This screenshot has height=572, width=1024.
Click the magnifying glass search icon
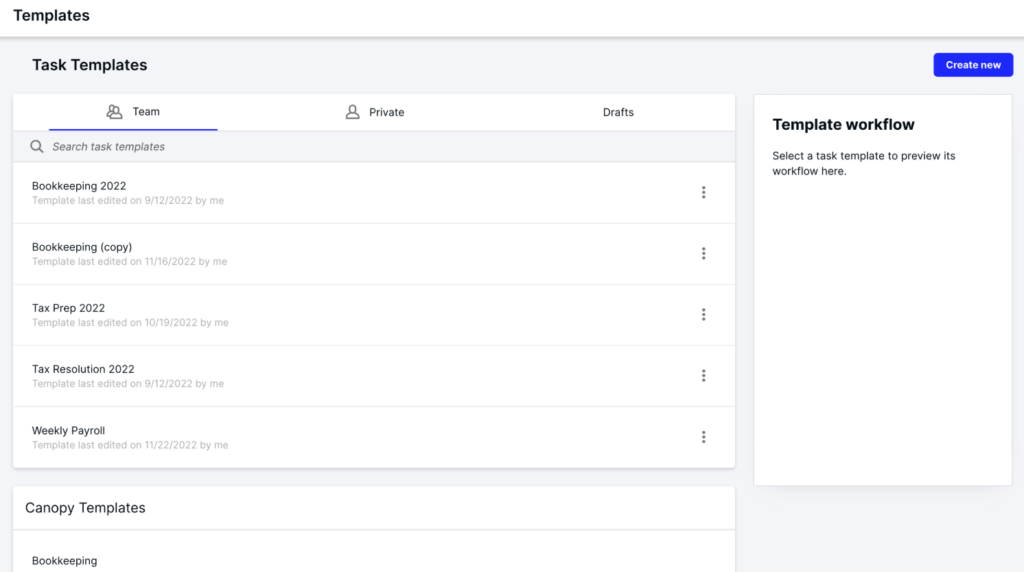point(37,147)
